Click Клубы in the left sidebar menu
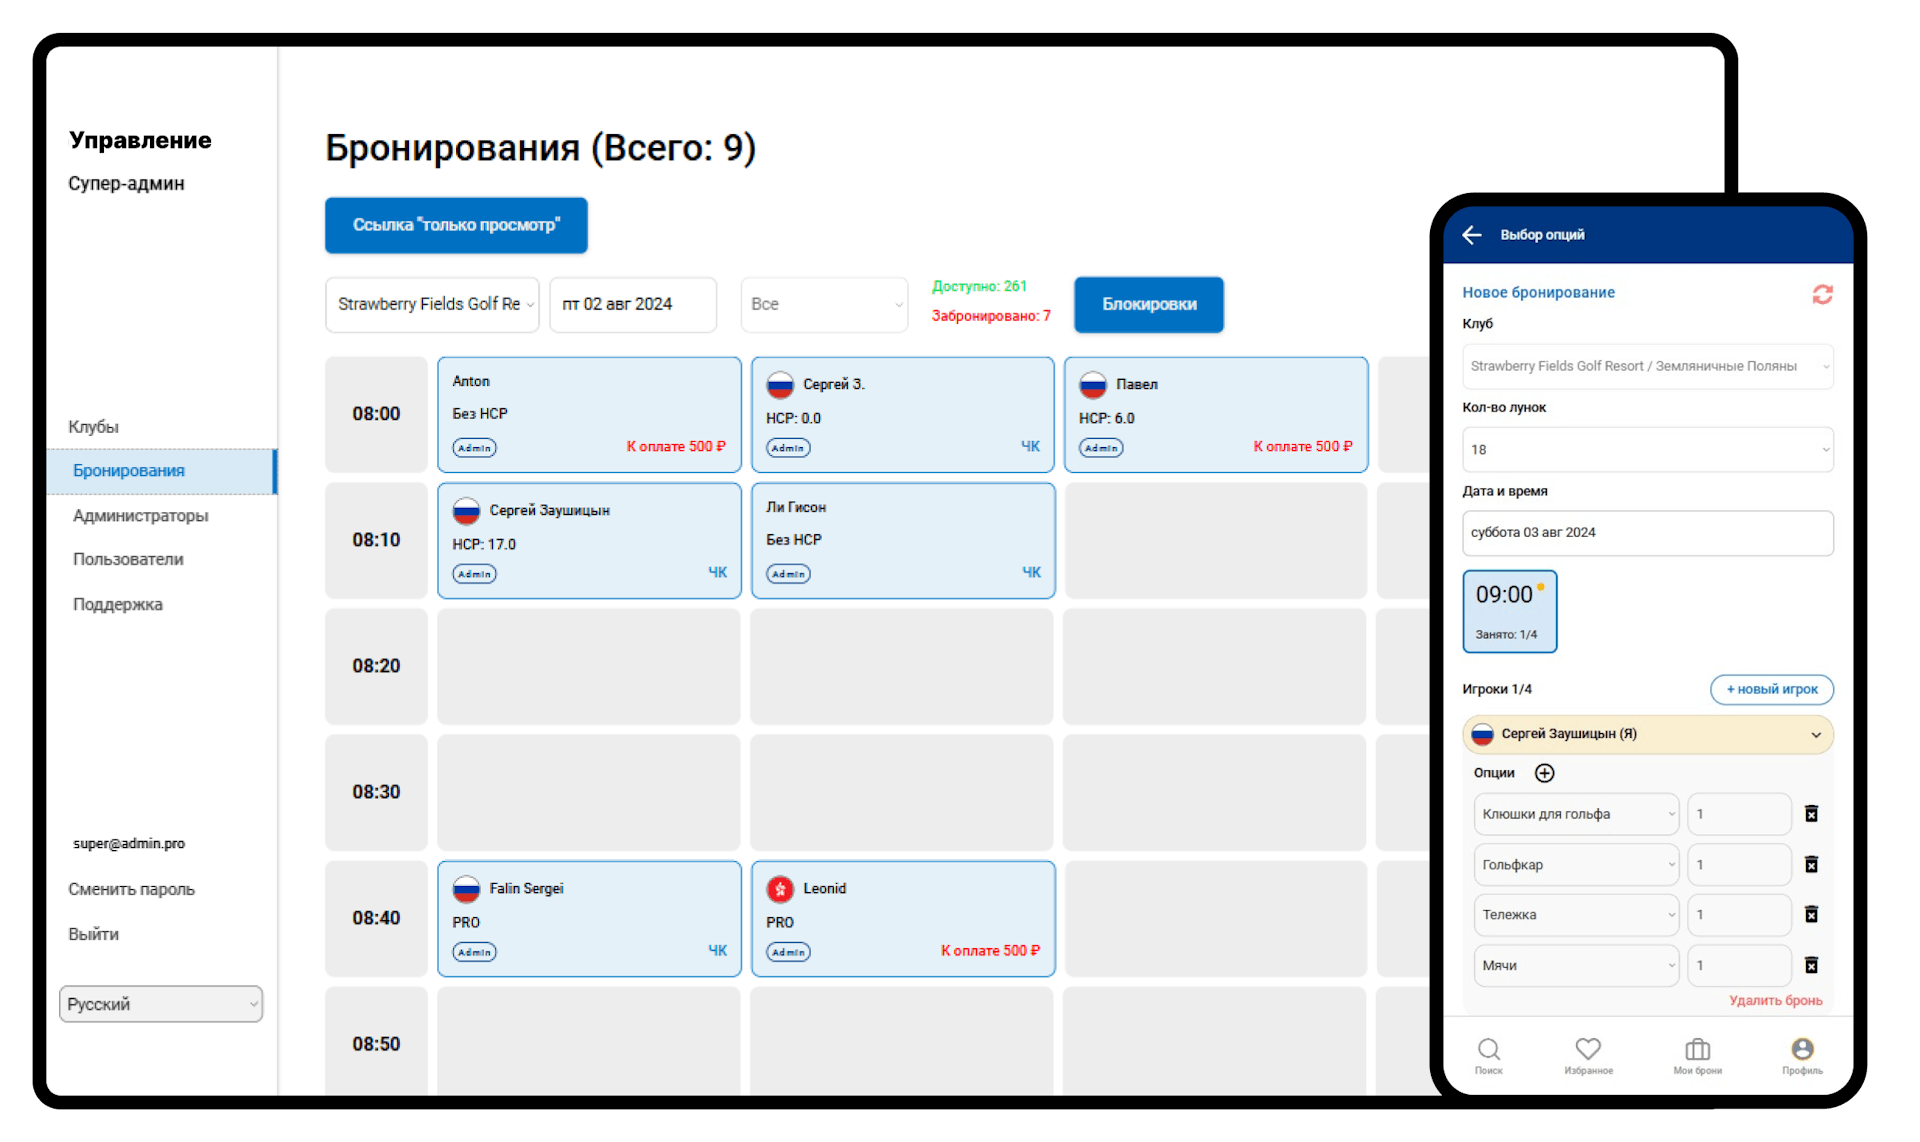This screenshot has width=1920, height=1142. [x=94, y=424]
